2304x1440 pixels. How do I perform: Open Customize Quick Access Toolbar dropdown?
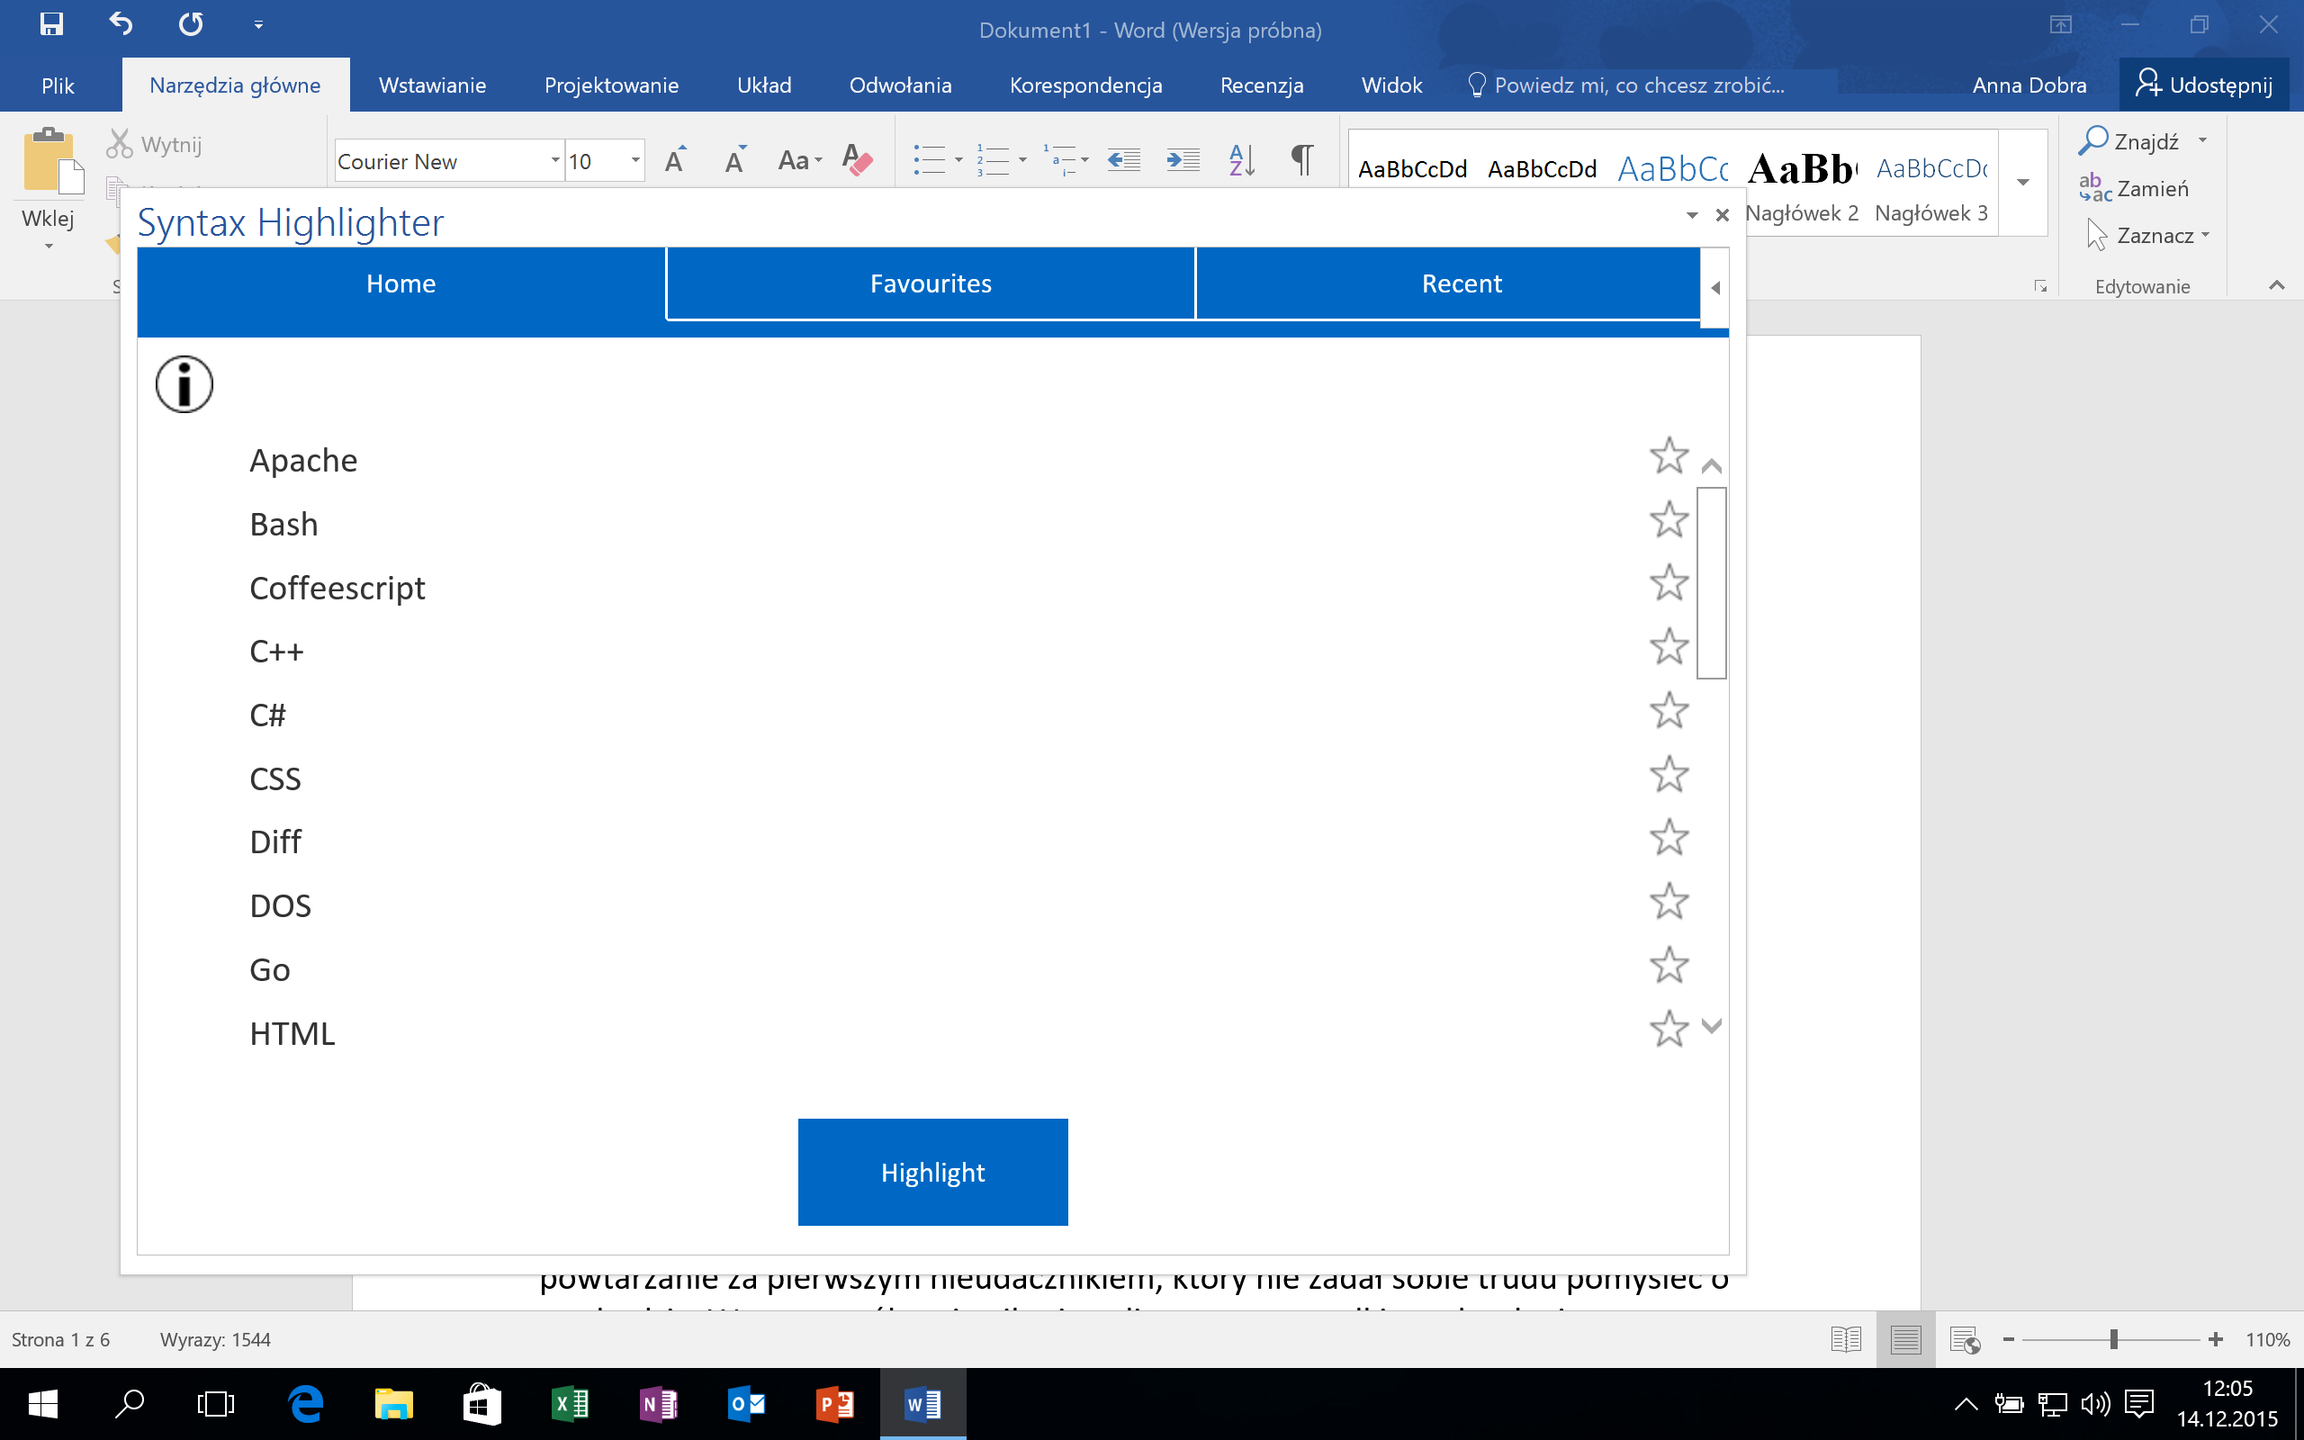(x=258, y=25)
